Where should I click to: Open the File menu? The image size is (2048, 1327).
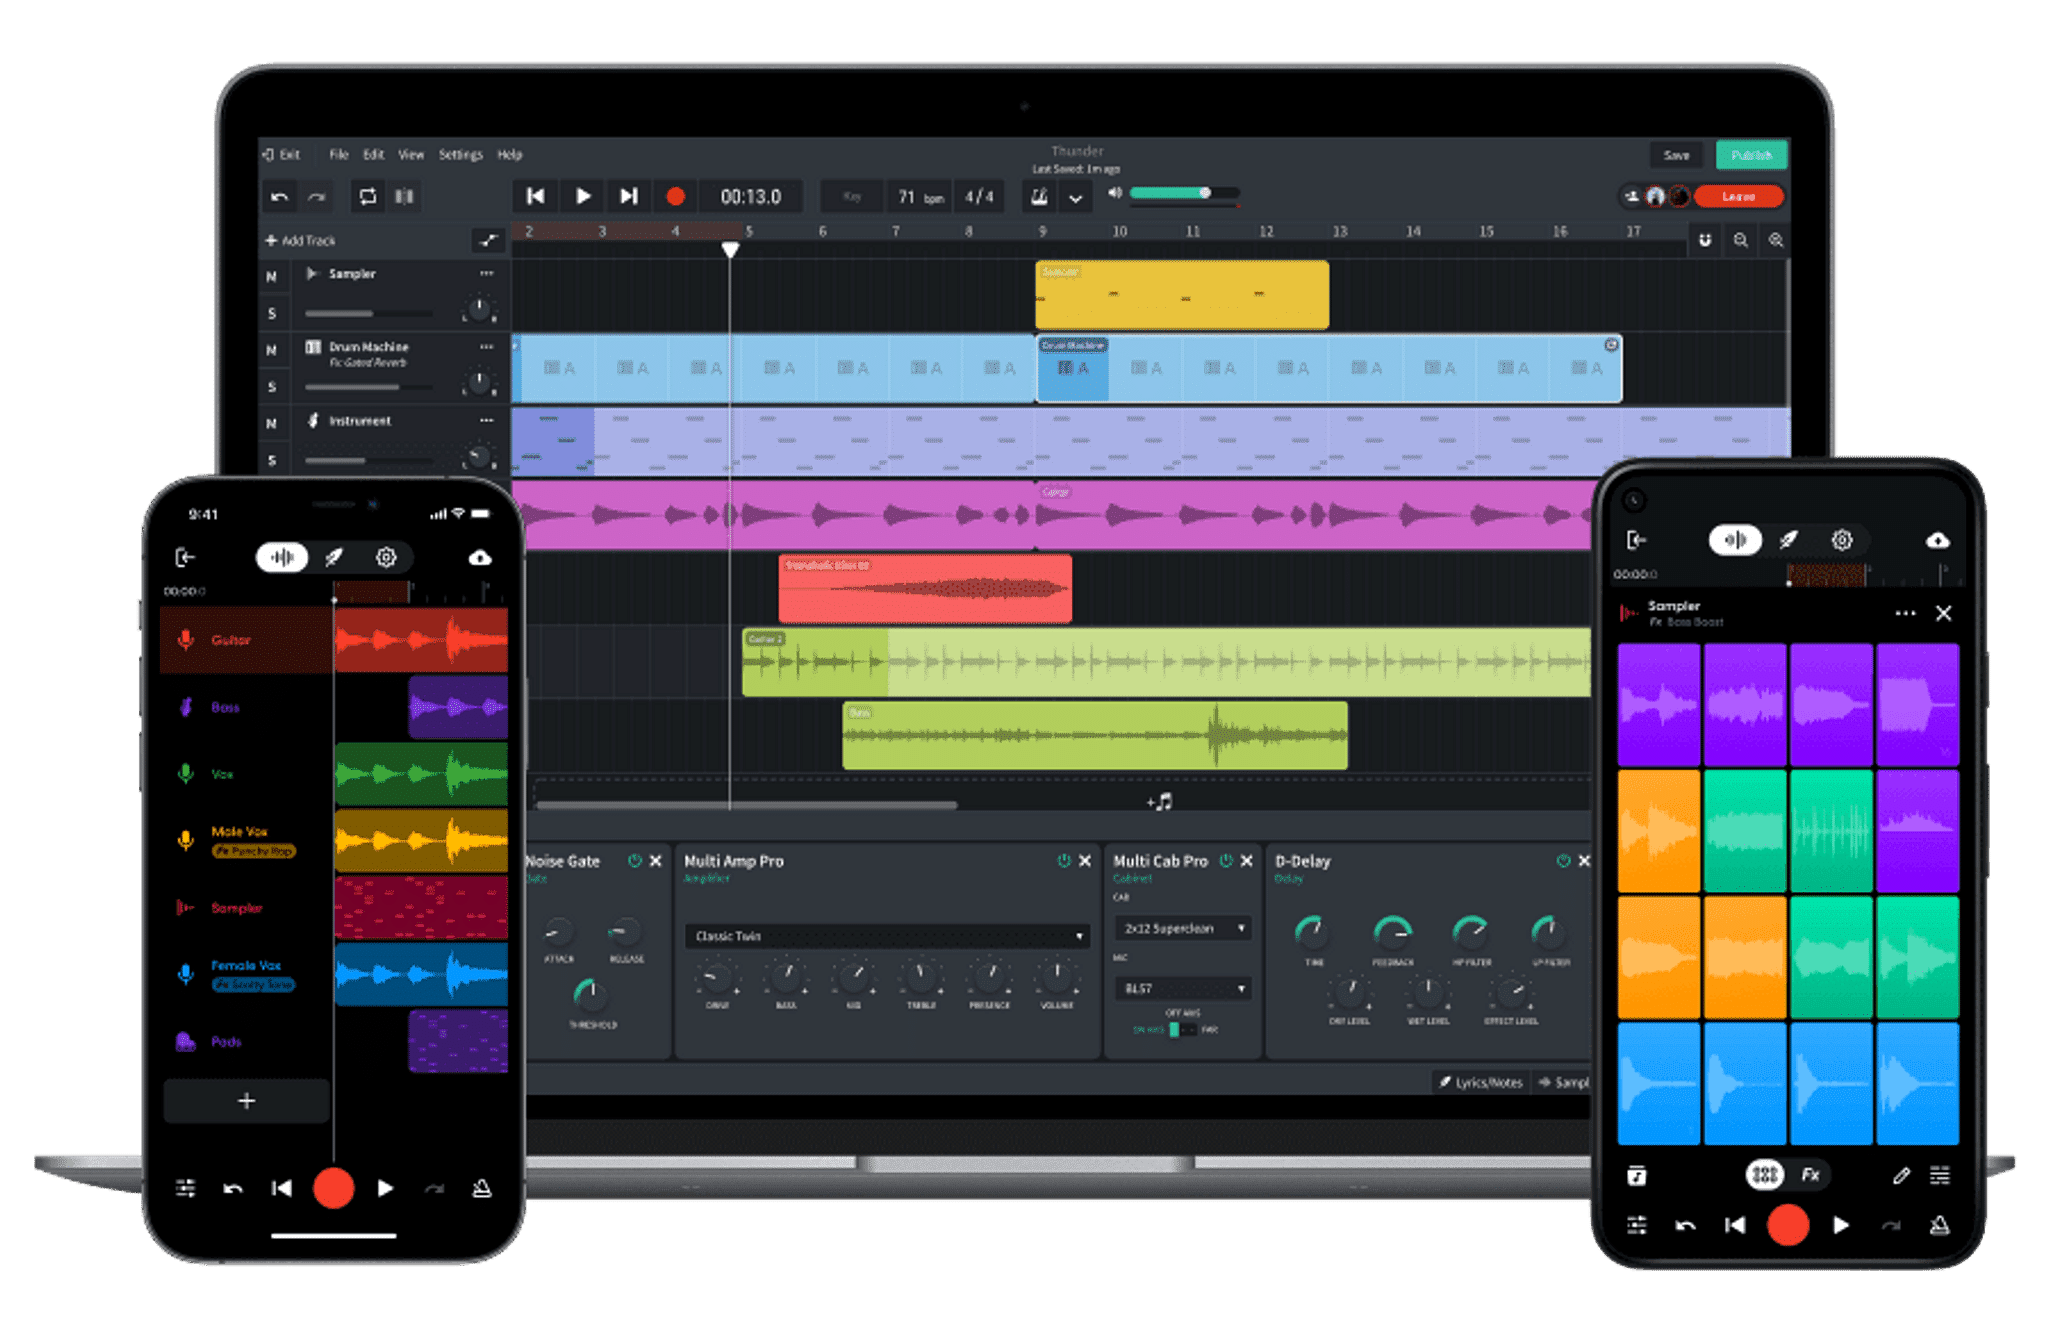pyautogui.click(x=339, y=154)
